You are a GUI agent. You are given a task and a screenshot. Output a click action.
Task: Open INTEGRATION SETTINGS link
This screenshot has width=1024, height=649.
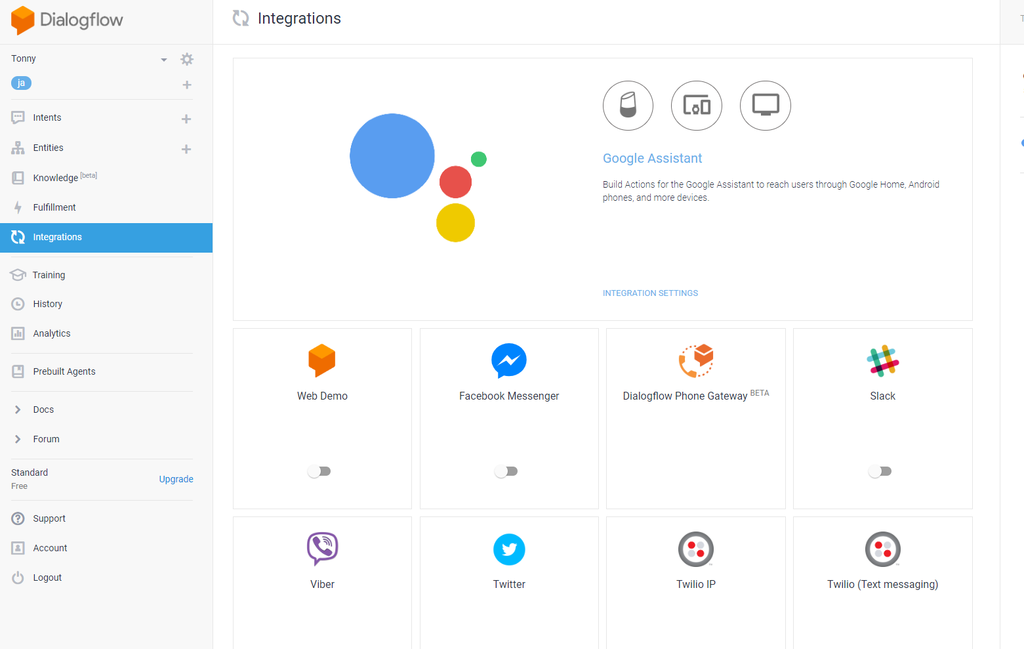[x=650, y=293]
